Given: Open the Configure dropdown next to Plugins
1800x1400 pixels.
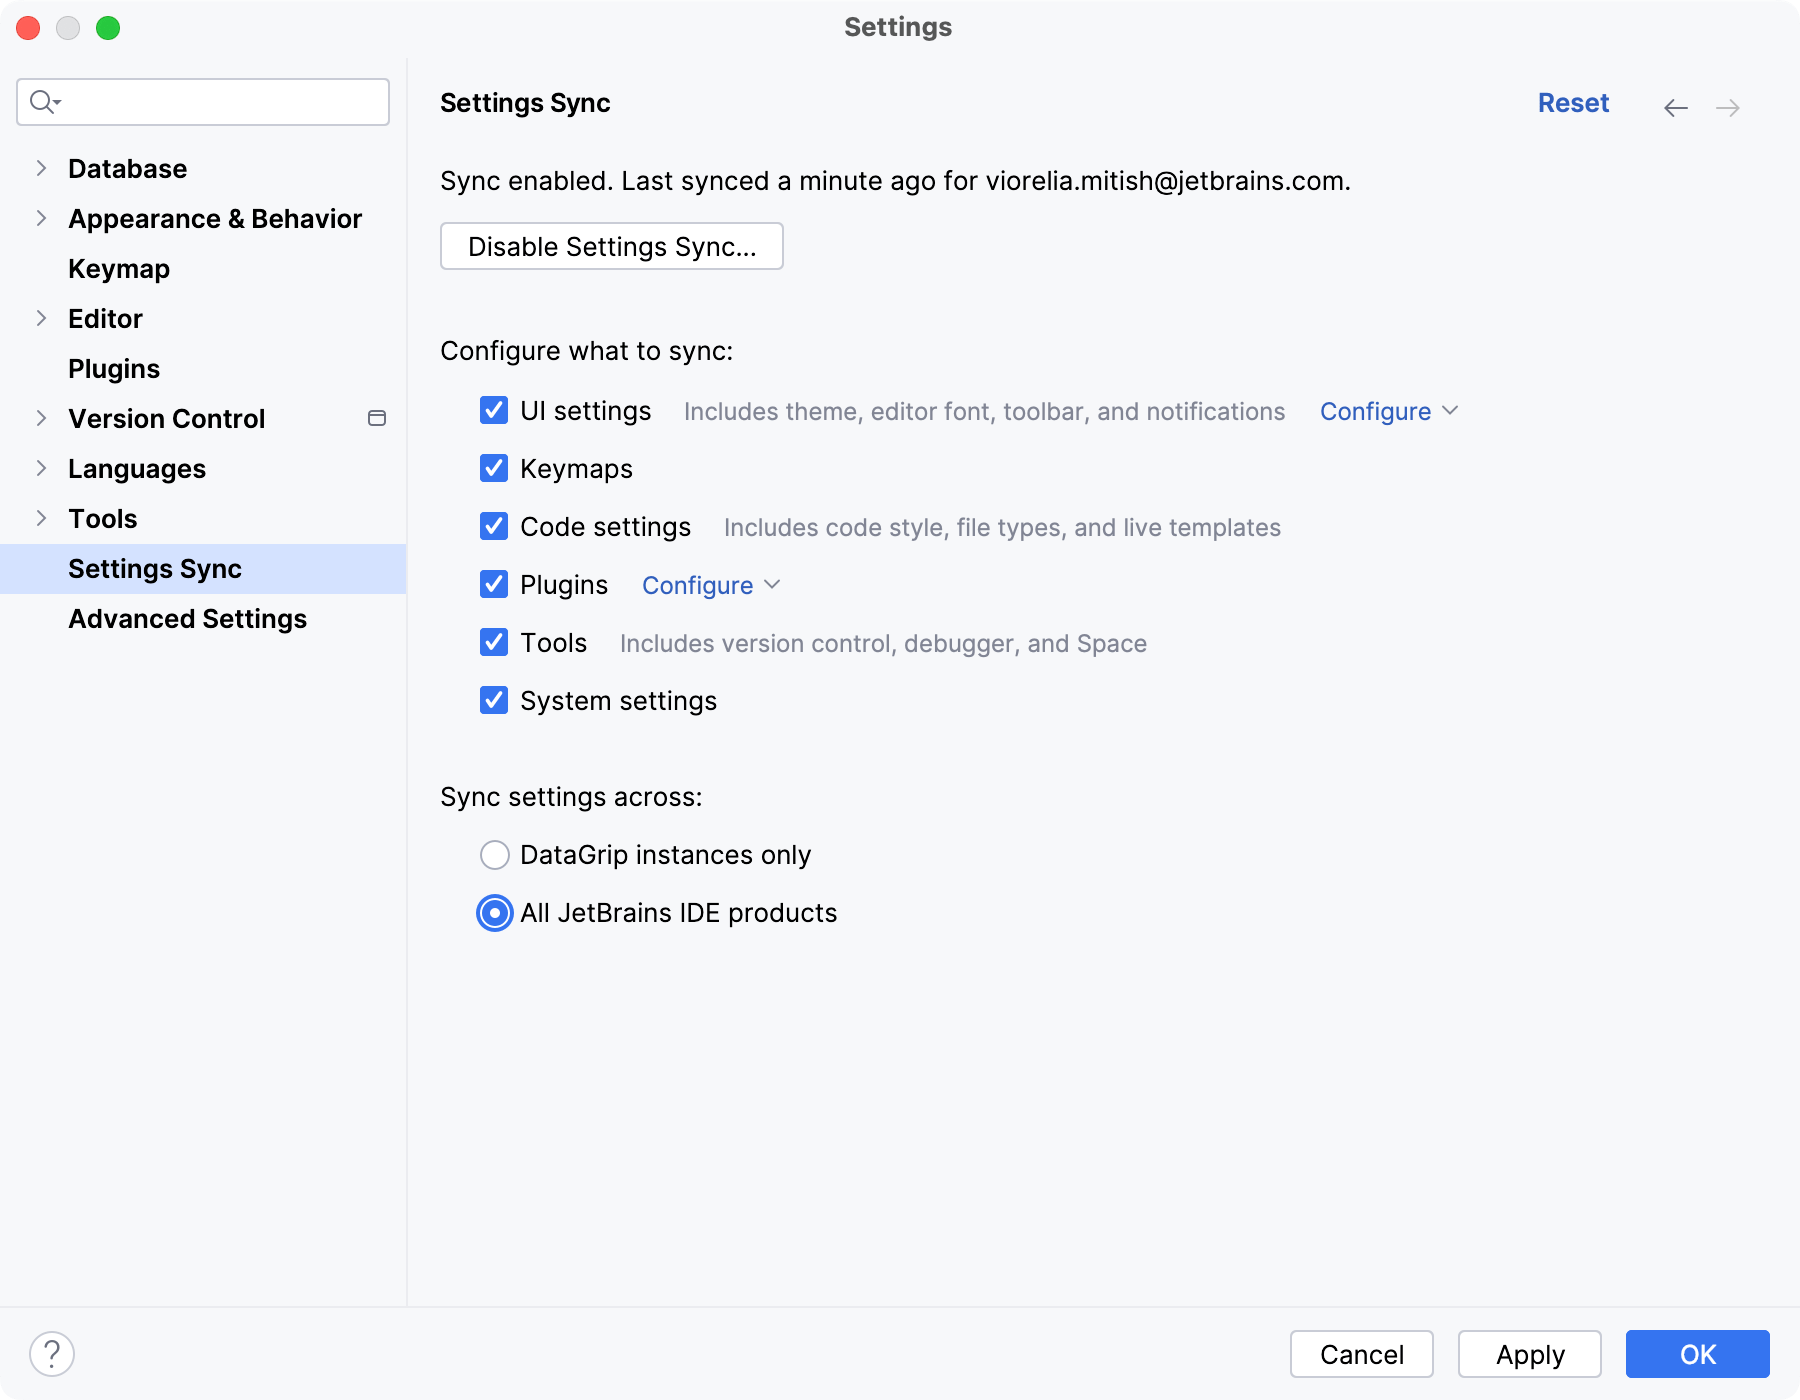Looking at the screenshot, I should 710,585.
